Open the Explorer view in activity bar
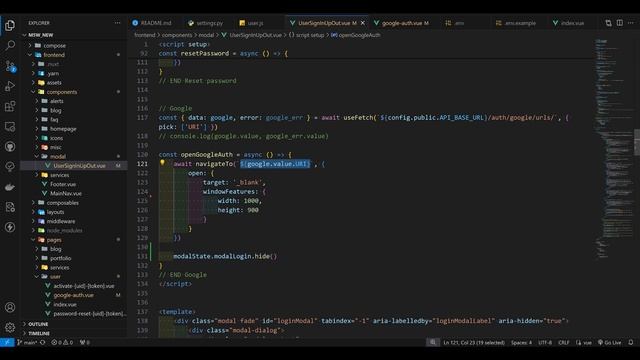Viewport: 640px width, 360px height. coord(10,25)
